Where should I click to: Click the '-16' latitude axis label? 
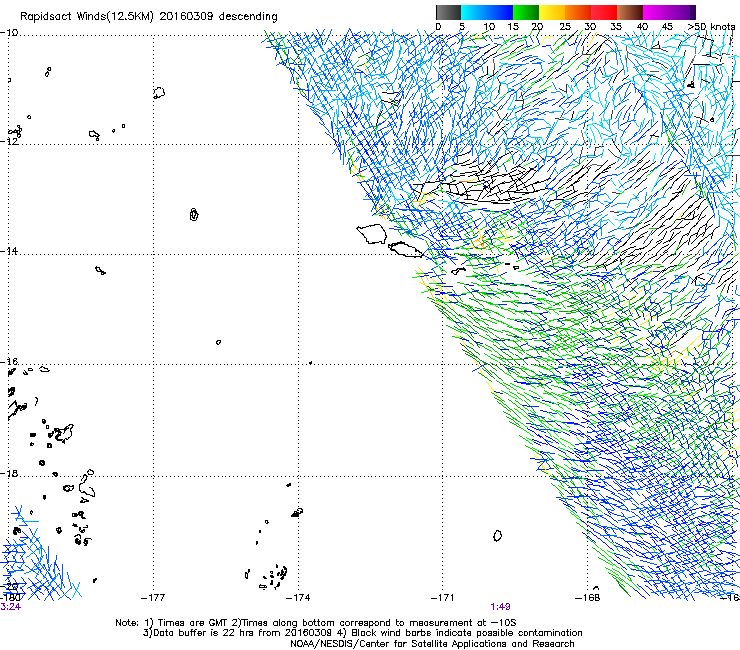[9, 361]
